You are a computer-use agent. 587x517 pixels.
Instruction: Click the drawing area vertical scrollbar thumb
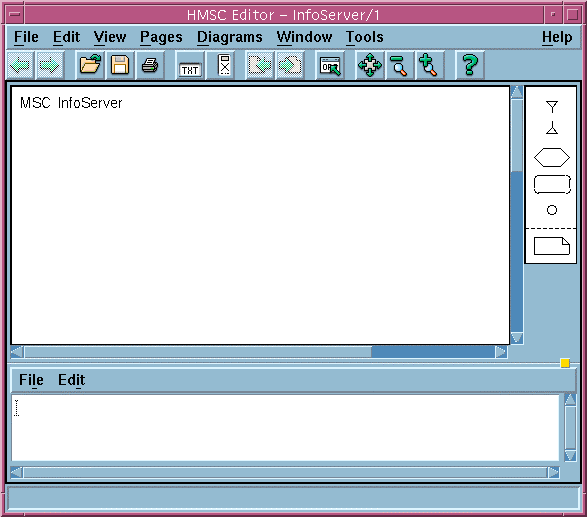(517, 135)
